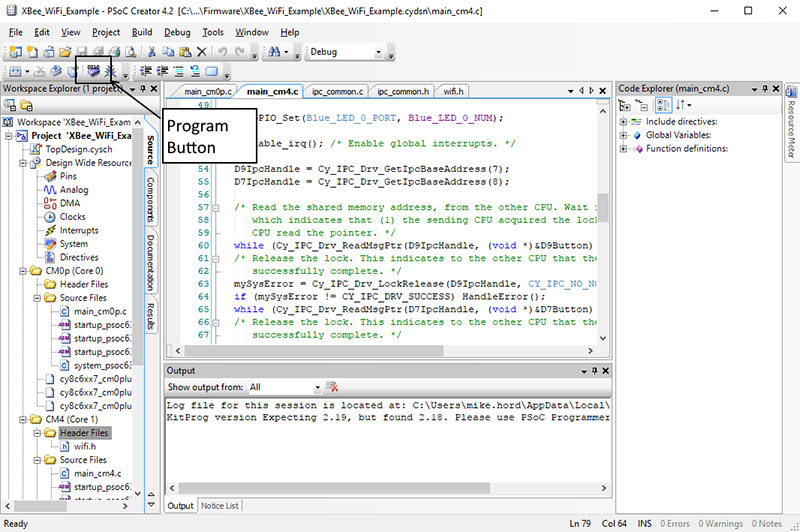The height and width of the screenshot is (532, 800).
Task: Click the Program chip icon in toolbar
Action: pos(93,71)
